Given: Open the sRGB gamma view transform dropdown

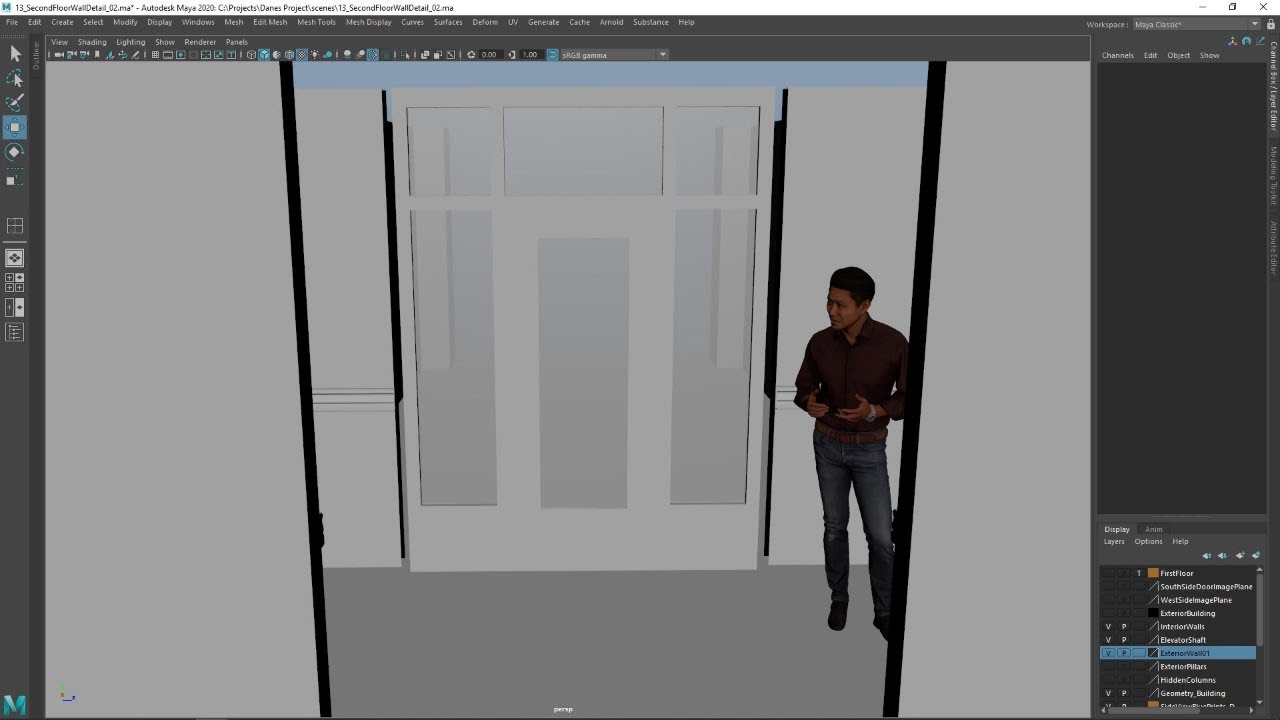Looking at the screenshot, I should [x=662, y=55].
